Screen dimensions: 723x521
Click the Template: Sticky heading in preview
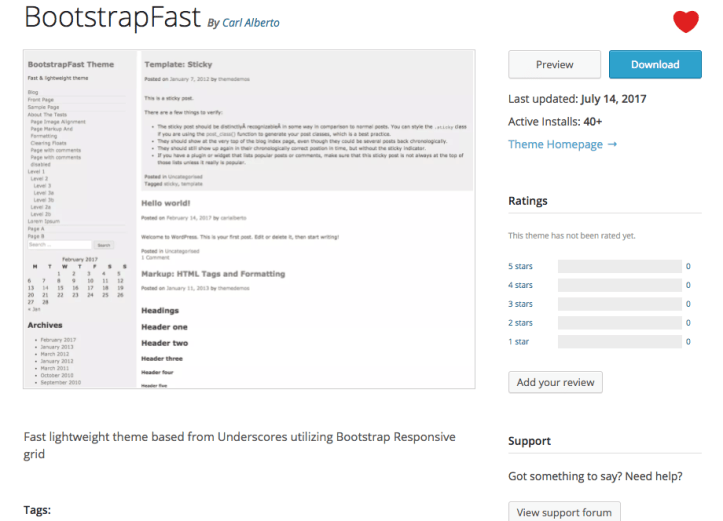click(x=178, y=65)
